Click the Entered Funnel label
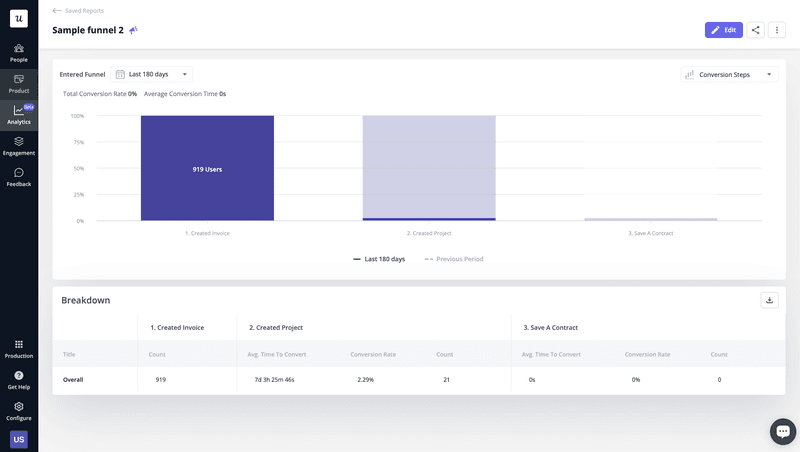 pos(82,74)
